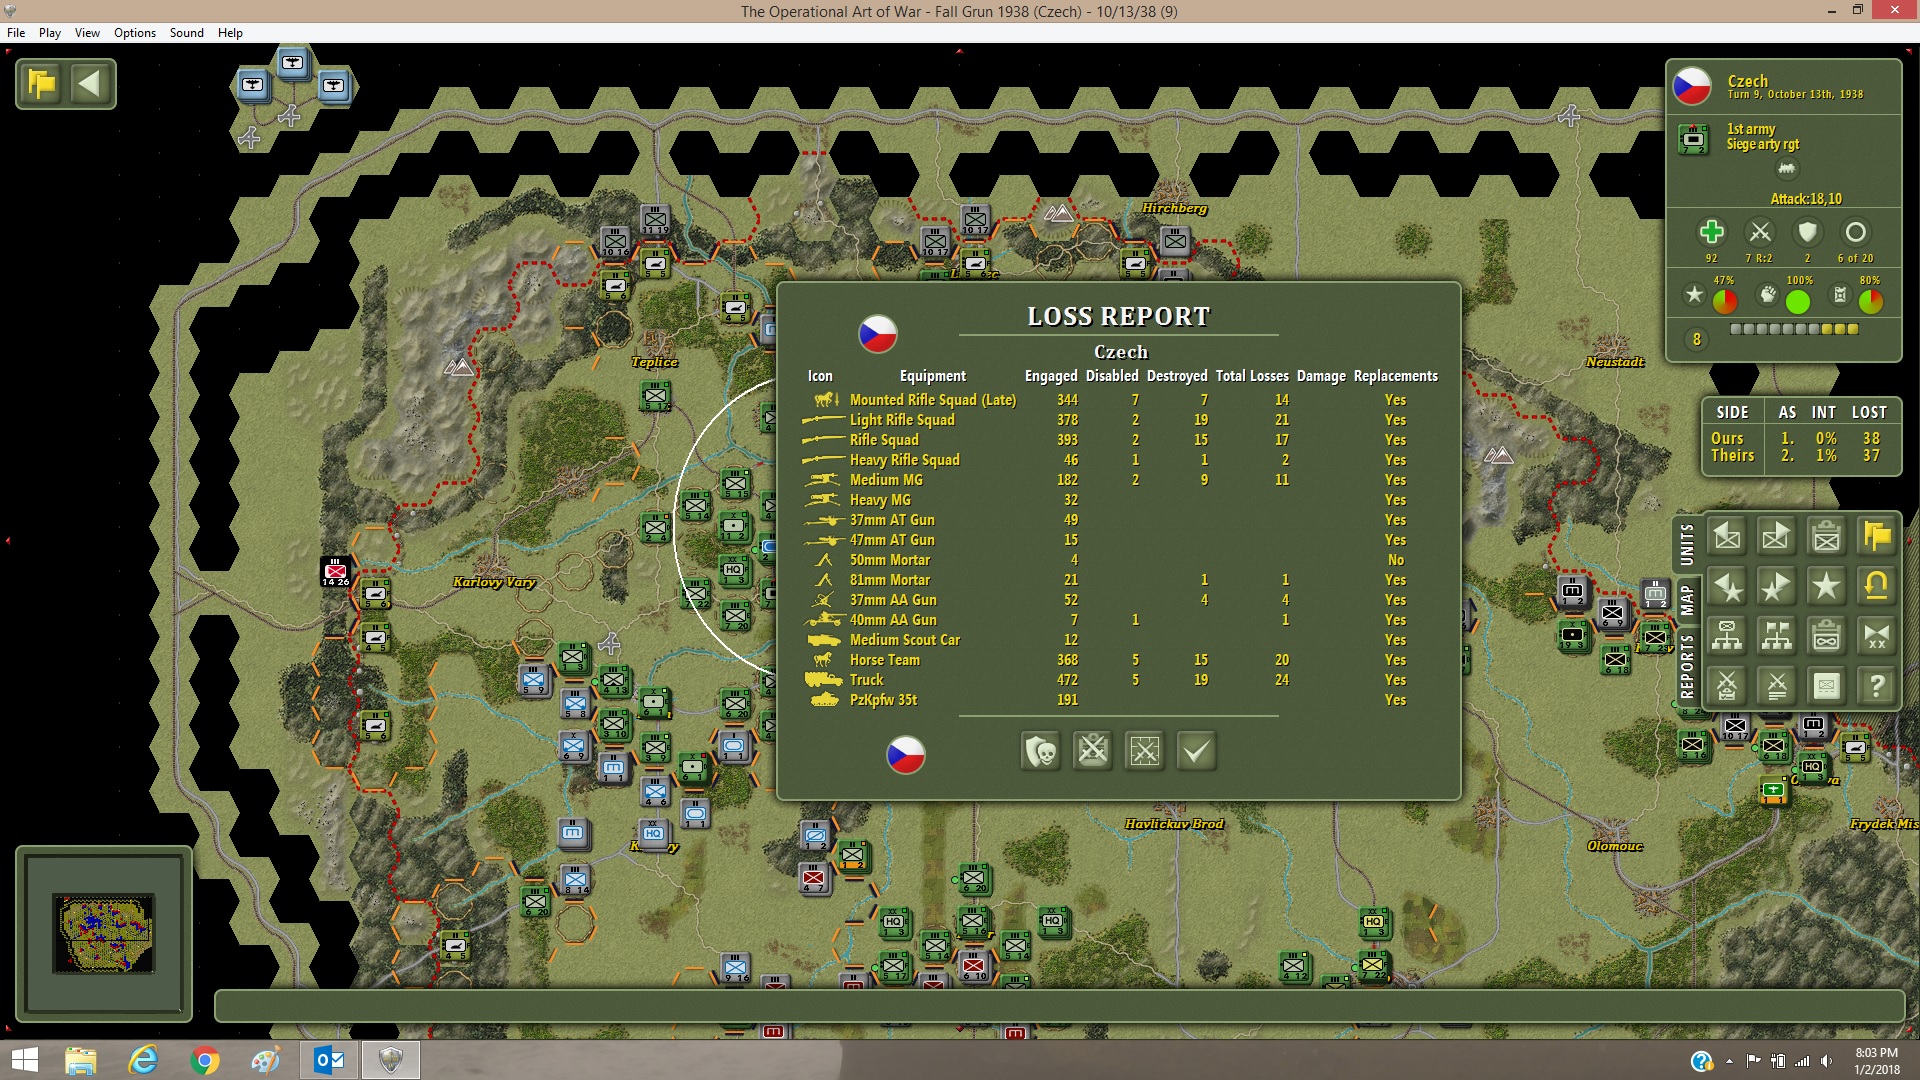Click the Teplice city label on map

point(655,362)
